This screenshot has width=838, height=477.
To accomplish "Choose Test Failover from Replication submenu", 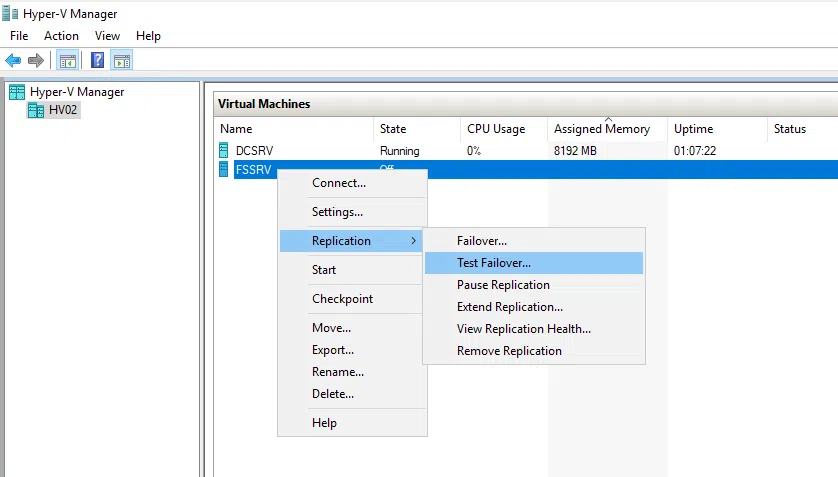I will [x=494, y=263].
